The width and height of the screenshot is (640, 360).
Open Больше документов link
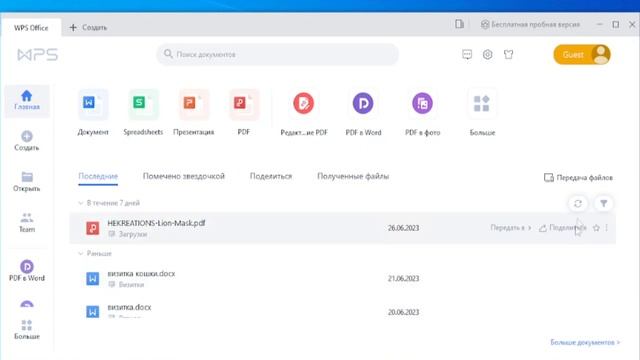[585, 342]
